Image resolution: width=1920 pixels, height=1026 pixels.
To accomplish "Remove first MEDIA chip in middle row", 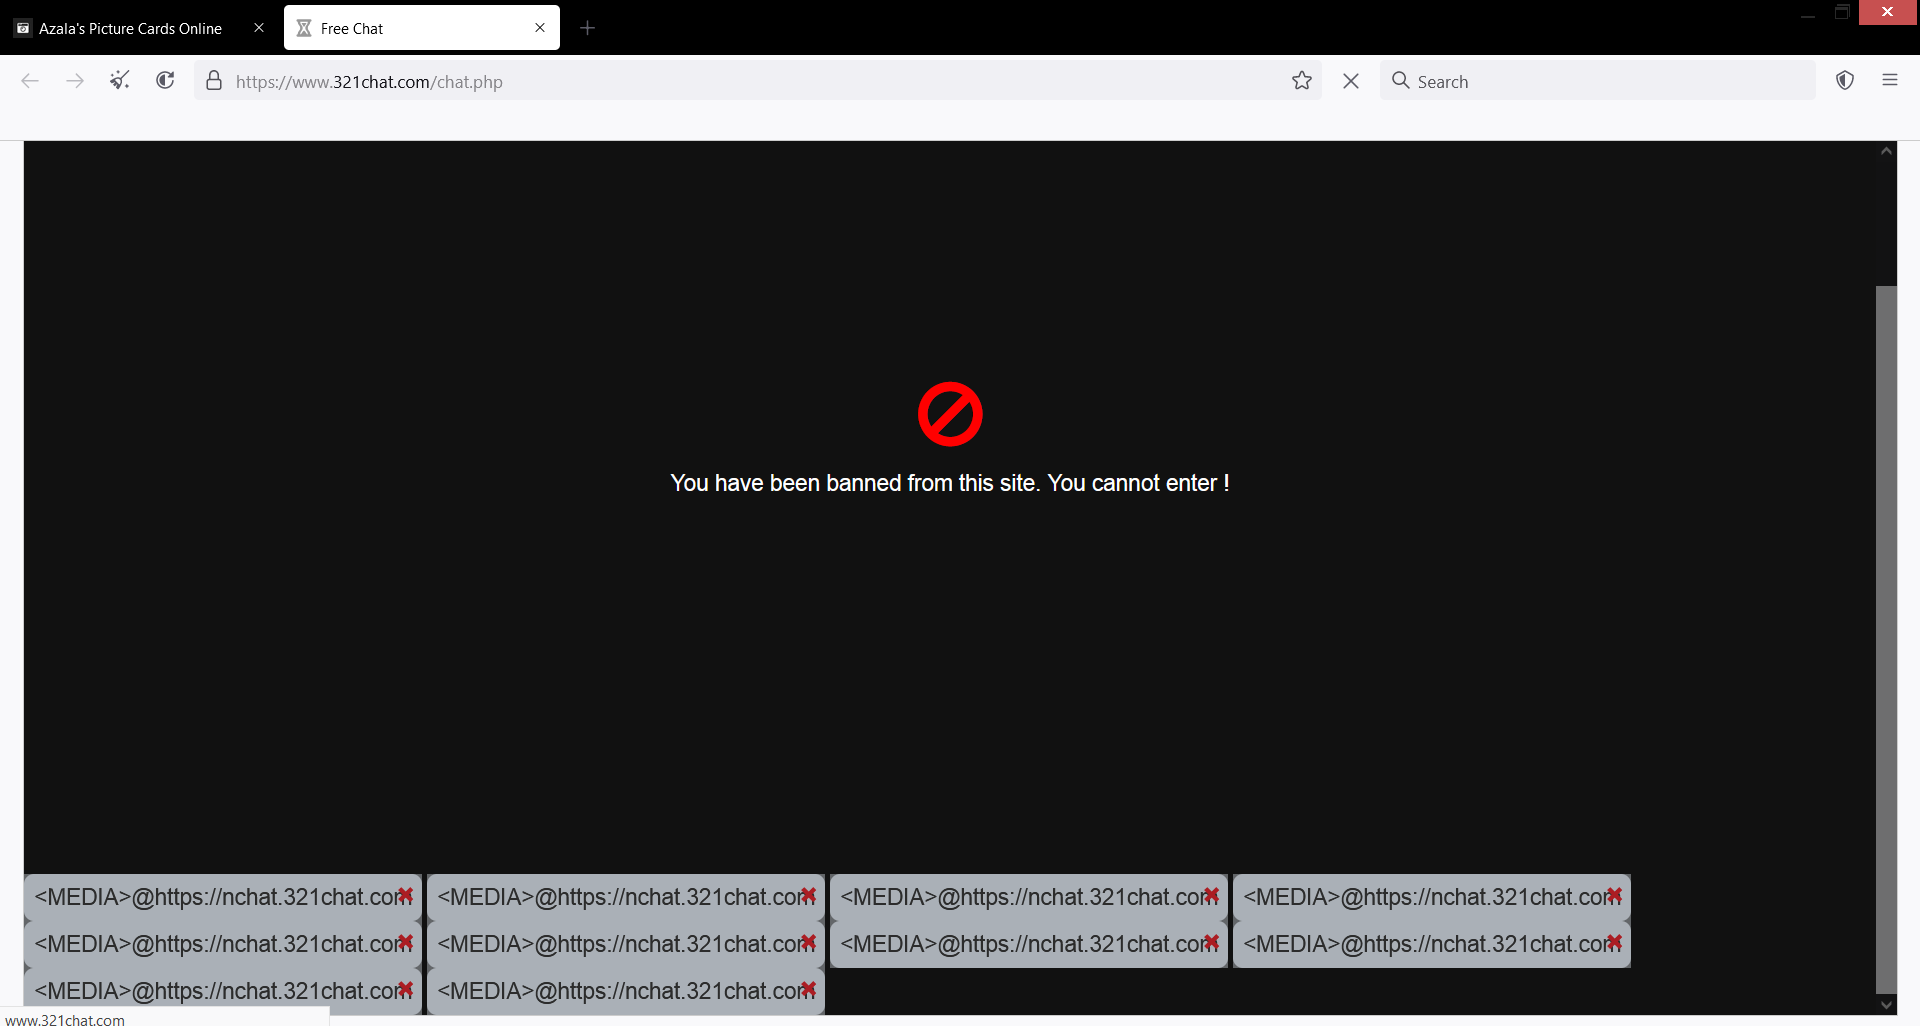I will 405,942.
